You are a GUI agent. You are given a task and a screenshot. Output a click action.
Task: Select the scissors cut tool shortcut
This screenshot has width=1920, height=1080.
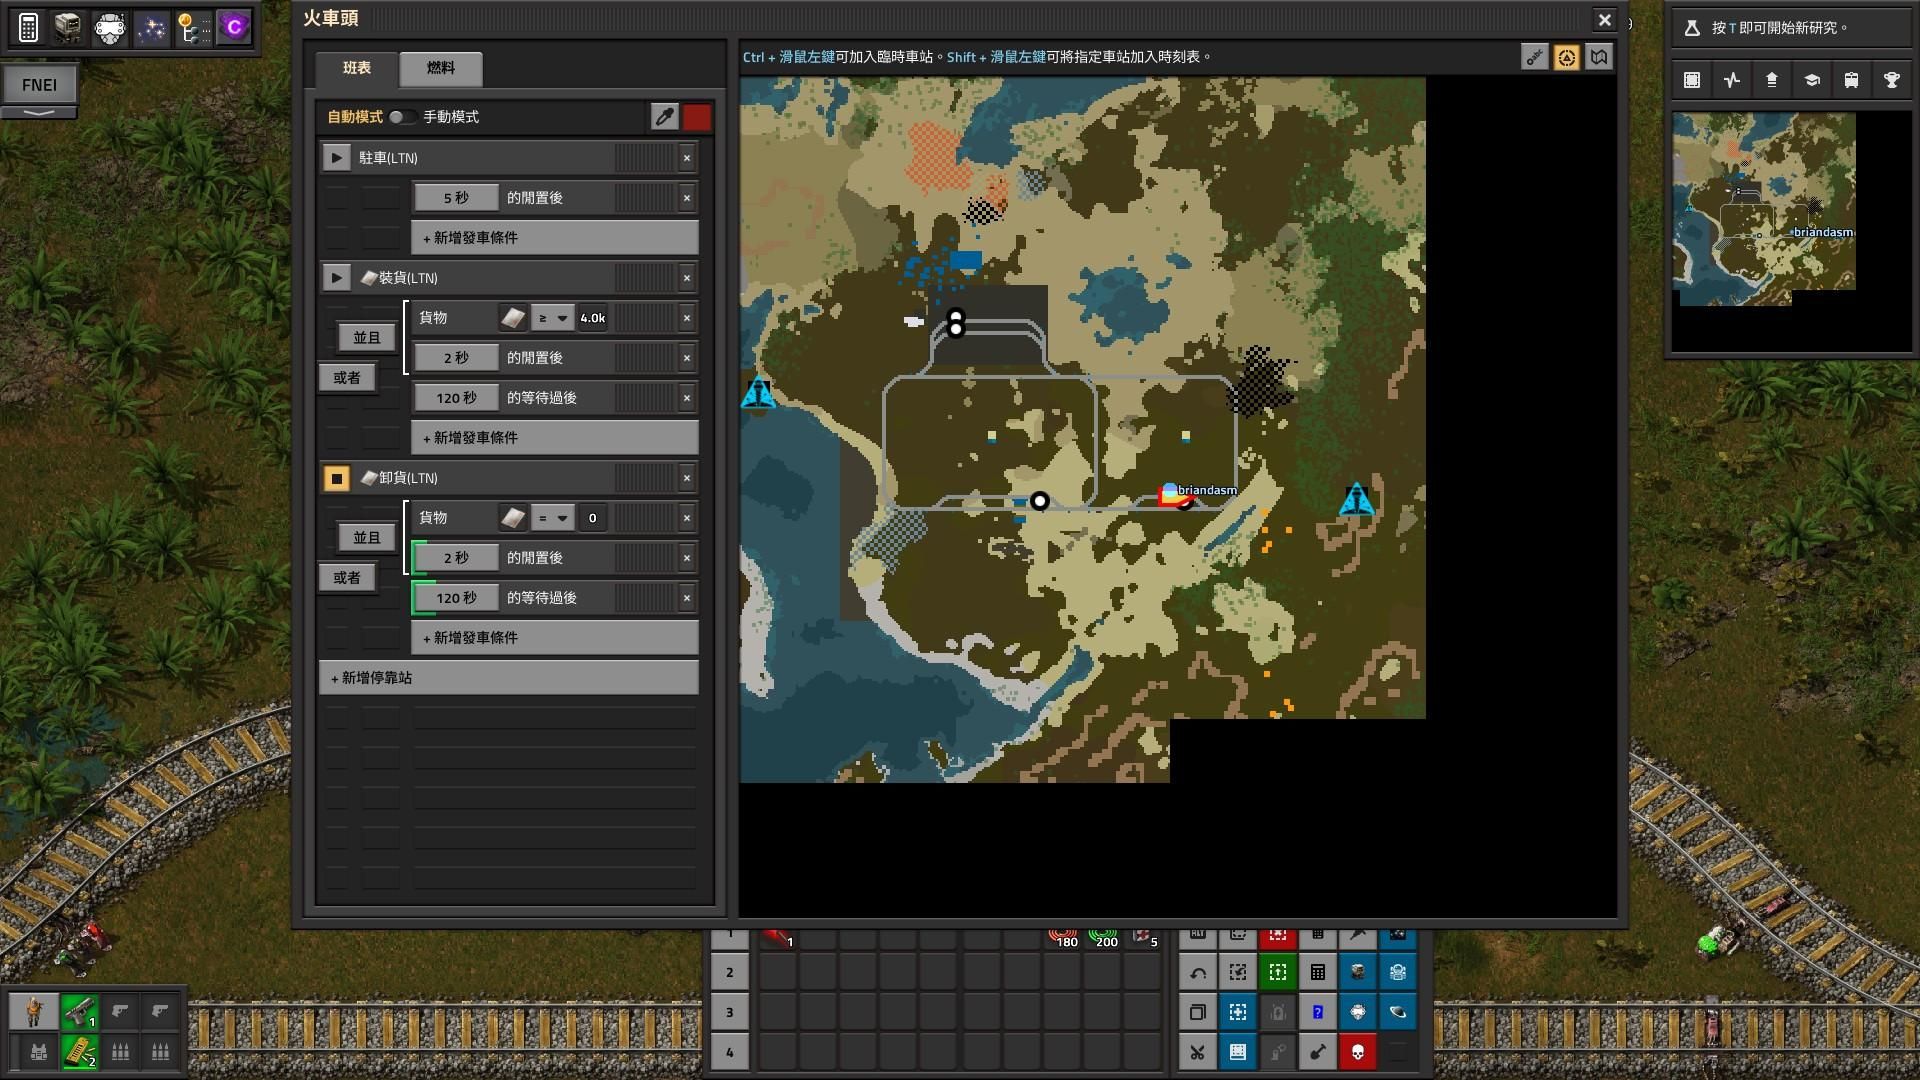[1198, 1052]
